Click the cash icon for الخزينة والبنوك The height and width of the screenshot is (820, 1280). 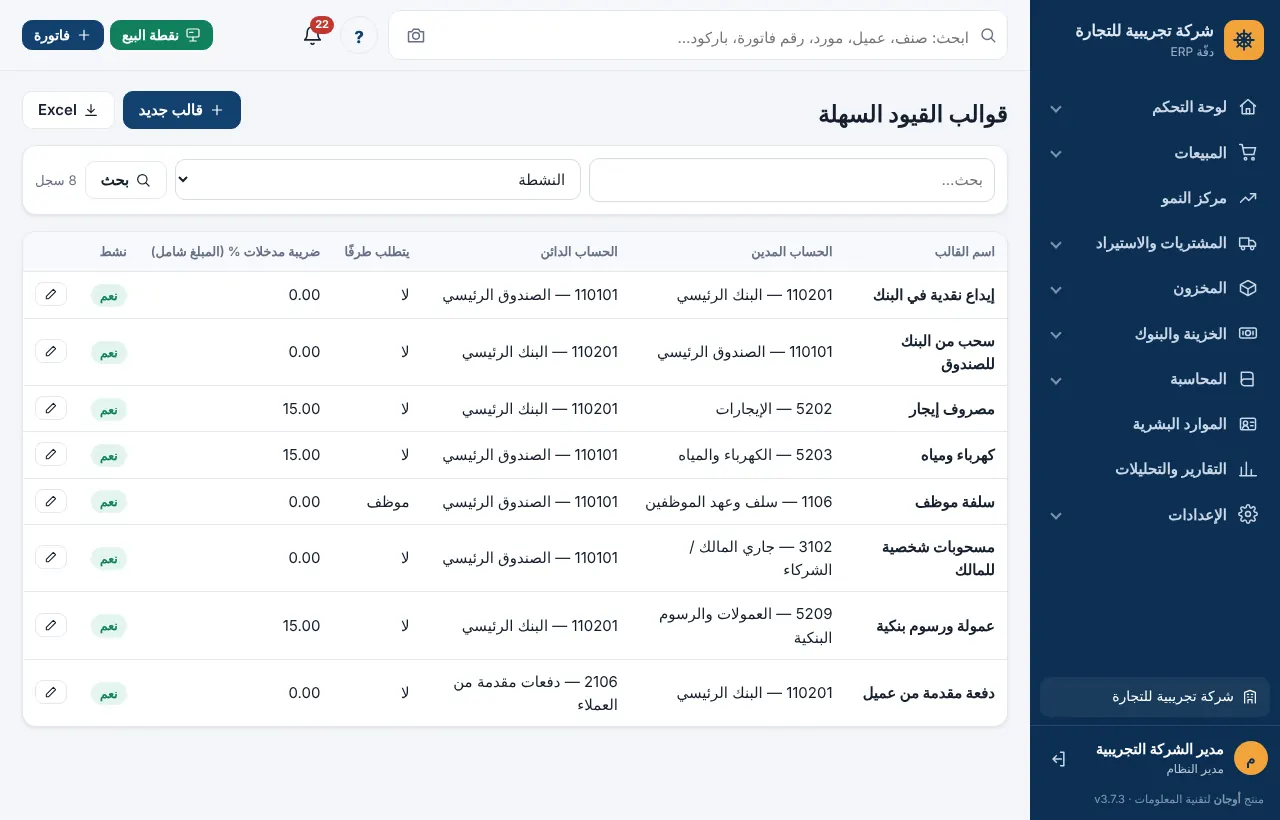1247,334
